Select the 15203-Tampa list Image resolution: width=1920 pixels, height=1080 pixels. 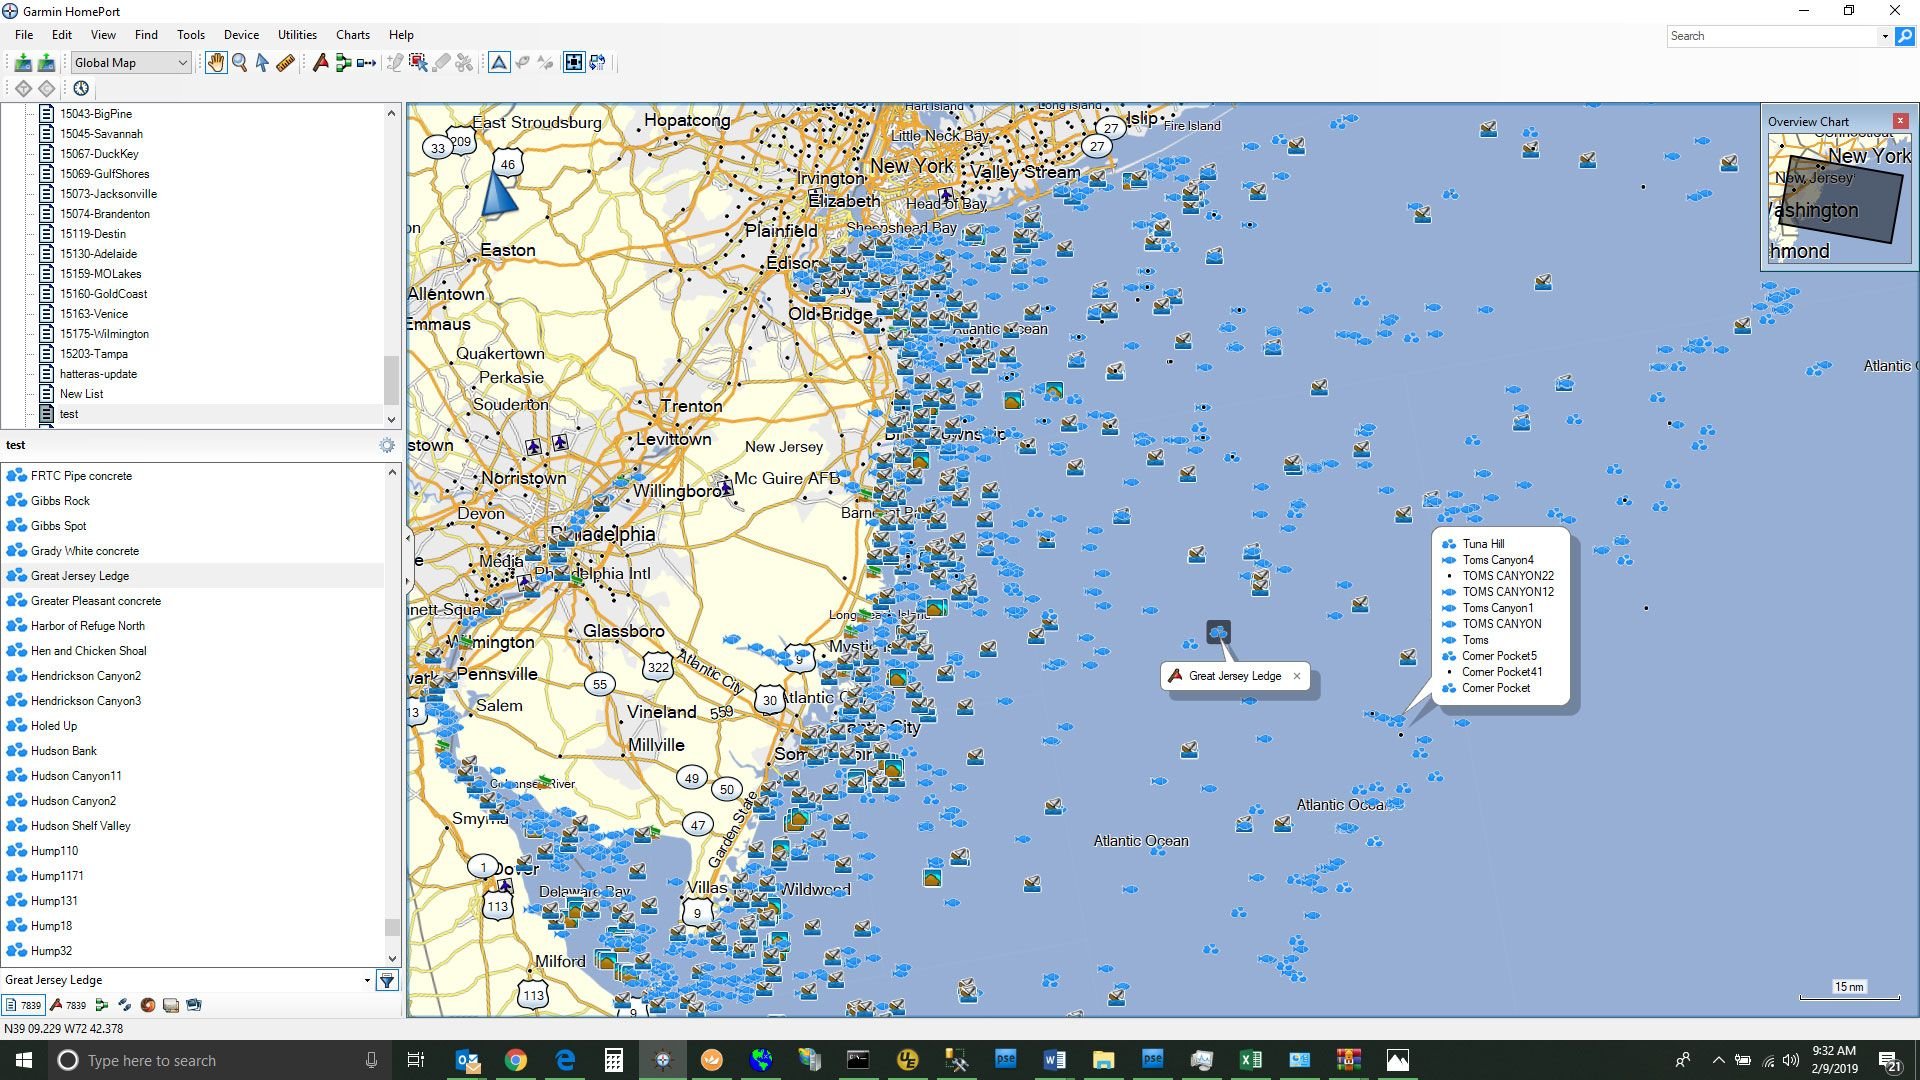pos(93,354)
